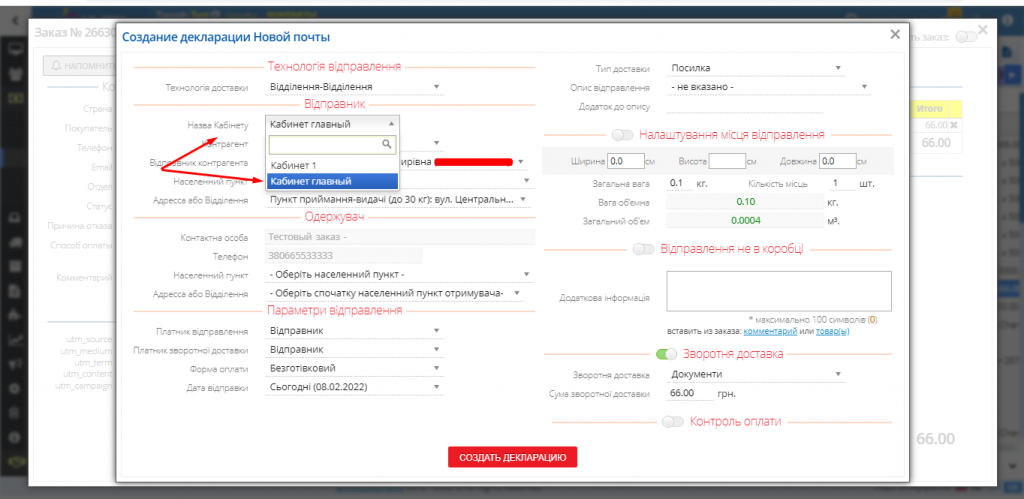Click the Додаткова інформація text area
1024x499 pixels.
click(x=779, y=291)
